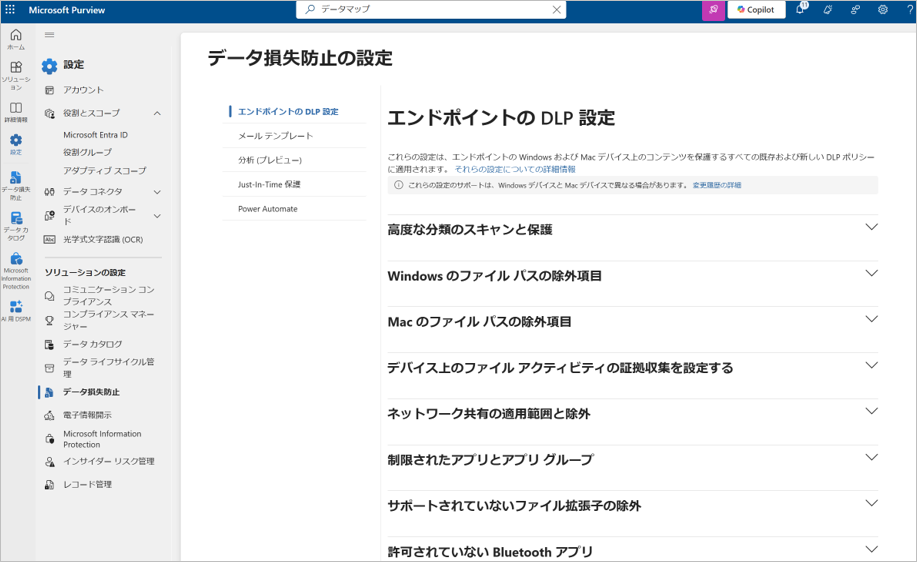This screenshot has height=562, width=917.
Task: Open the connected people icon in header
Action: (x=855, y=9)
